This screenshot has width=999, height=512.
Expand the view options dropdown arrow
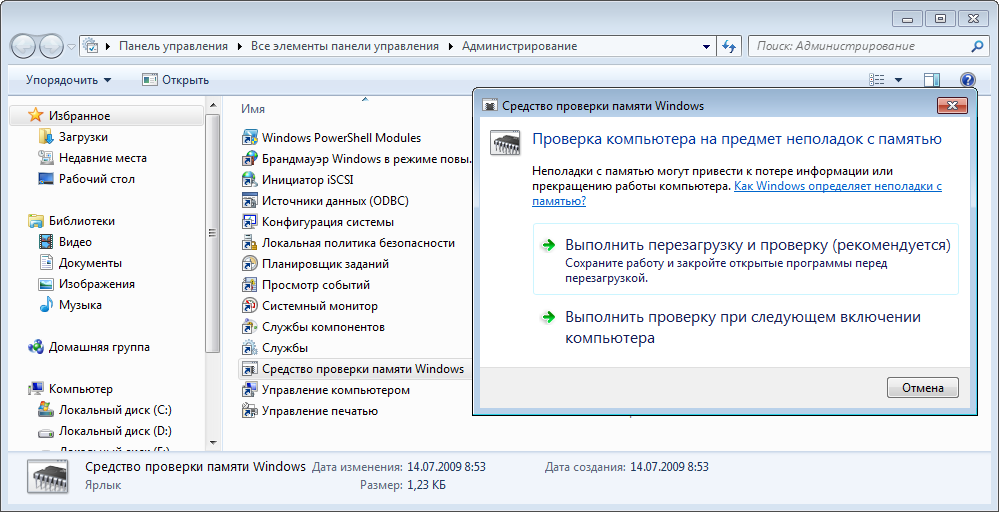coord(898,80)
